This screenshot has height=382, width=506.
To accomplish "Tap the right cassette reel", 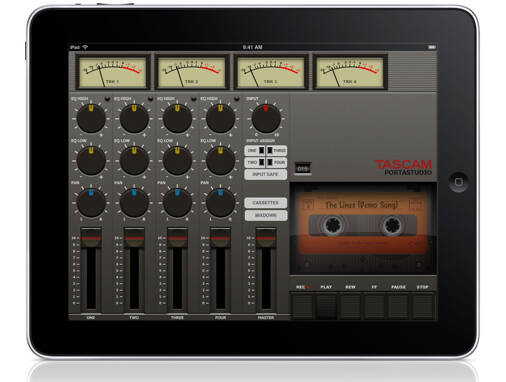I will [392, 225].
